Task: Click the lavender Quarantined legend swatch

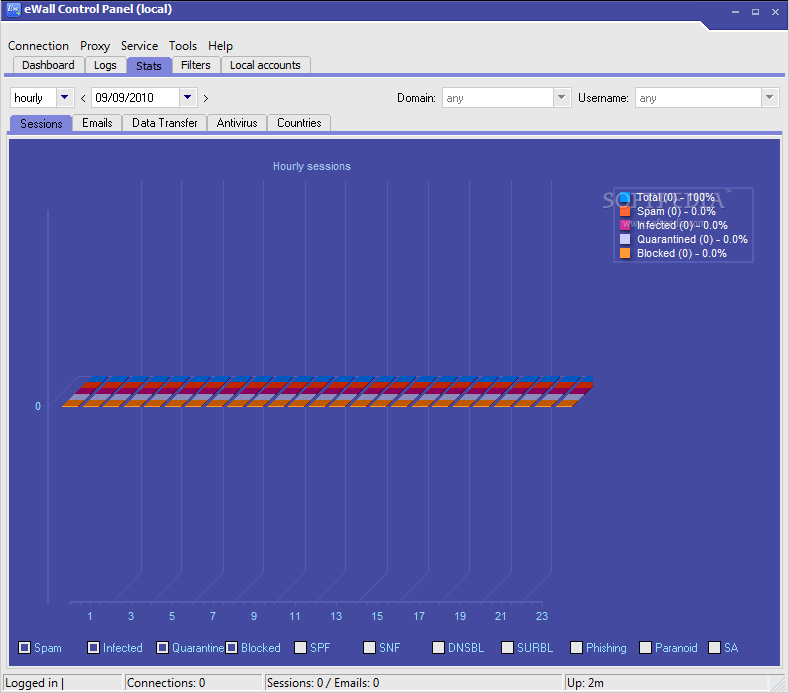Action: coord(624,239)
